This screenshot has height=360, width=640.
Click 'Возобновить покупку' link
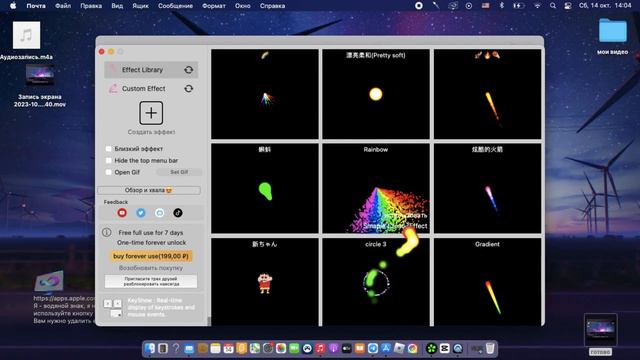pos(151,268)
